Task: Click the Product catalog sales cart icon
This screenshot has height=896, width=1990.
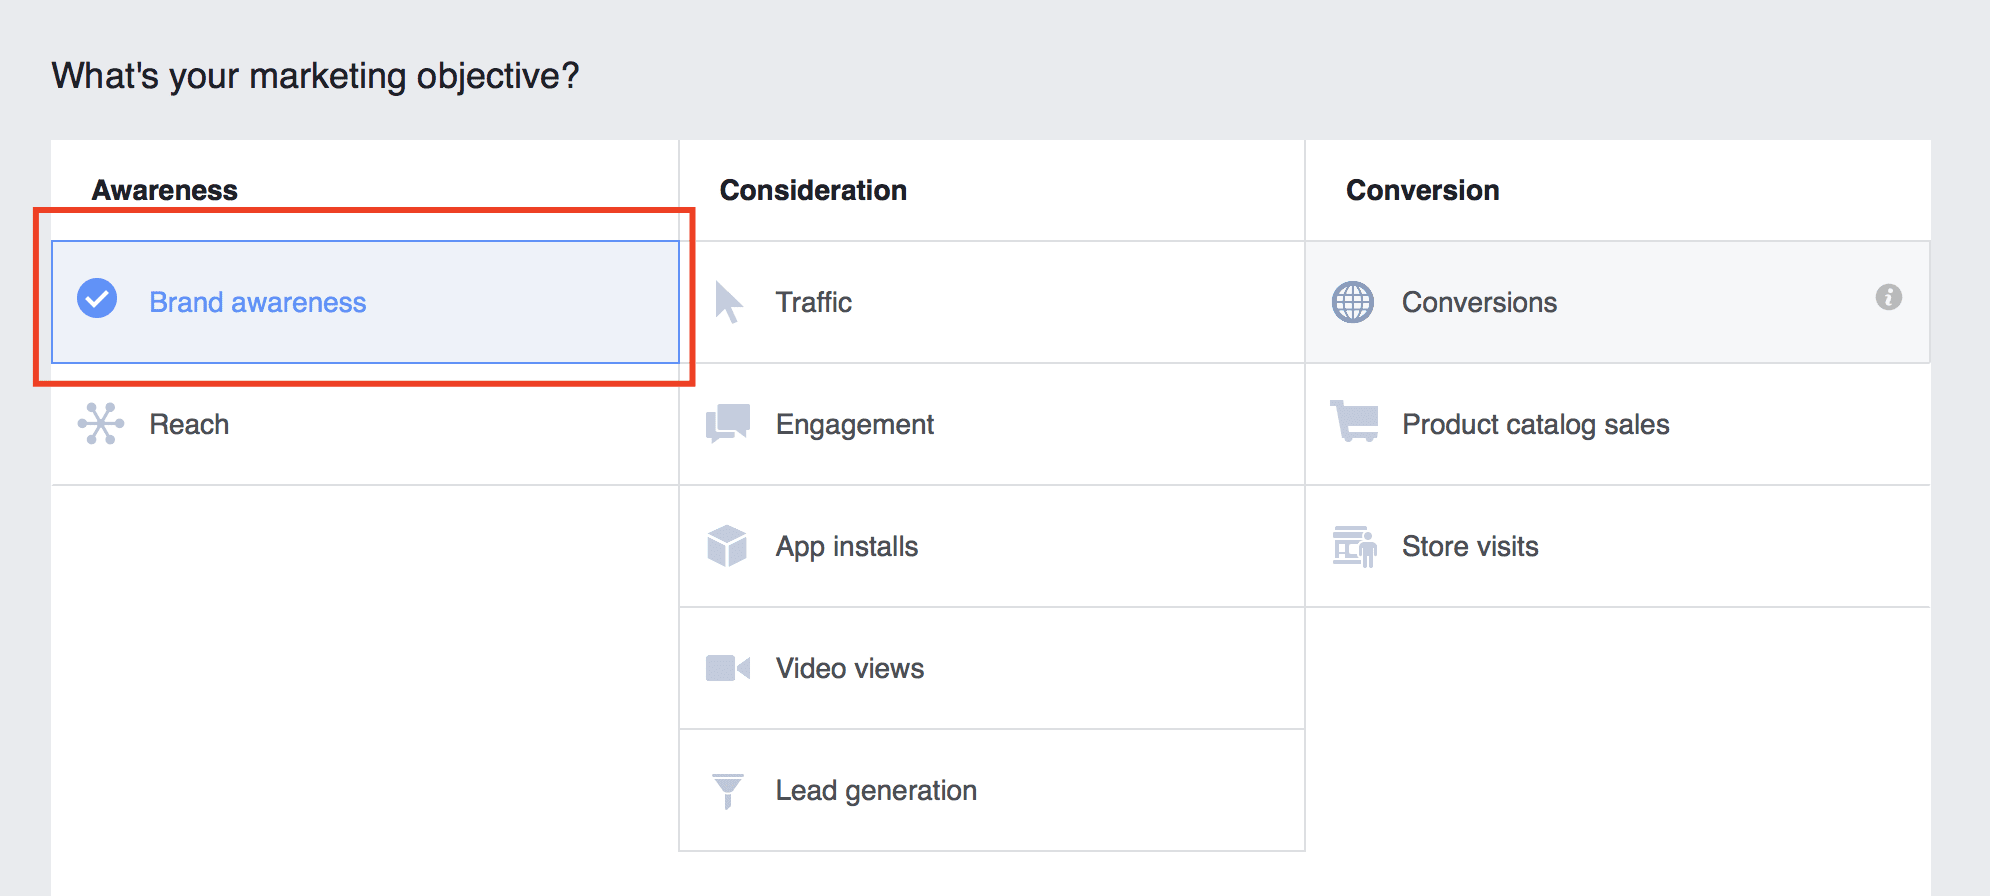Action: click(1354, 422)
